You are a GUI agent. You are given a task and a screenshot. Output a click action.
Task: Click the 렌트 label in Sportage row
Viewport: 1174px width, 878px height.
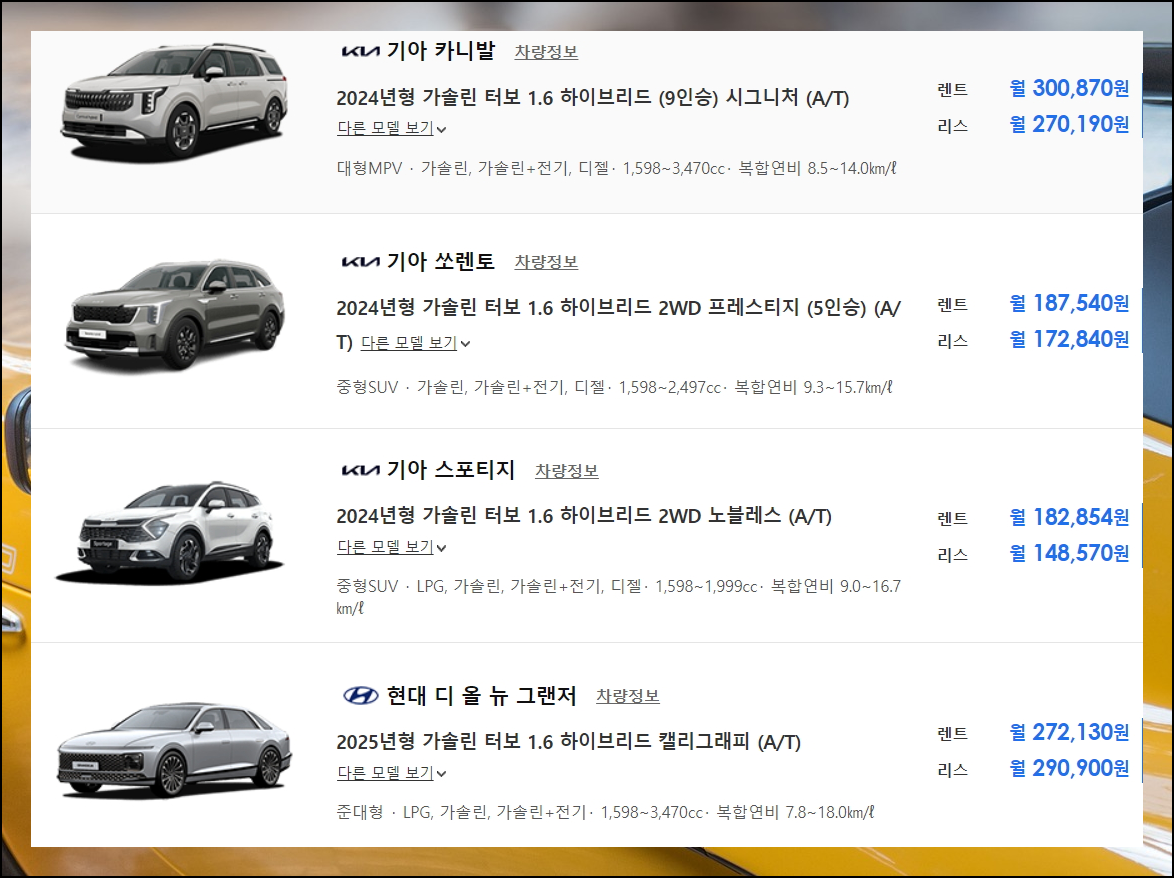coord(952,519)
